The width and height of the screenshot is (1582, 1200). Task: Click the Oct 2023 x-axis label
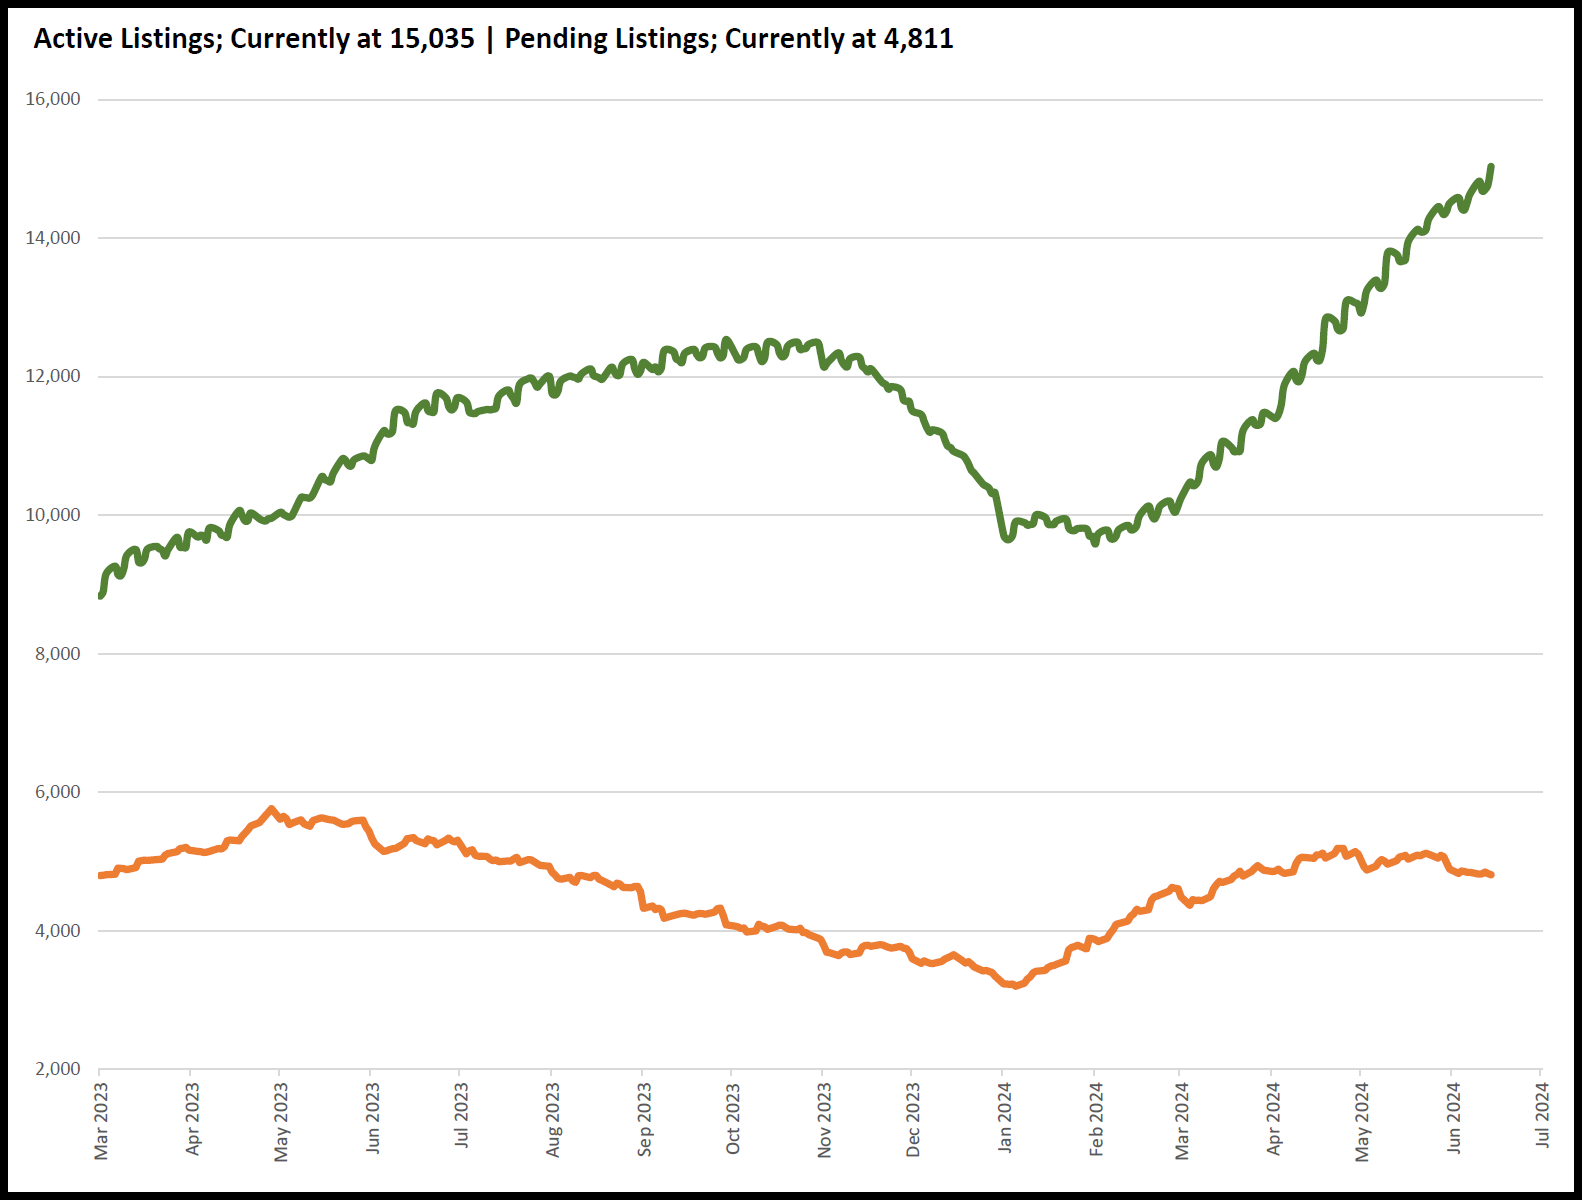point(733,1118)
